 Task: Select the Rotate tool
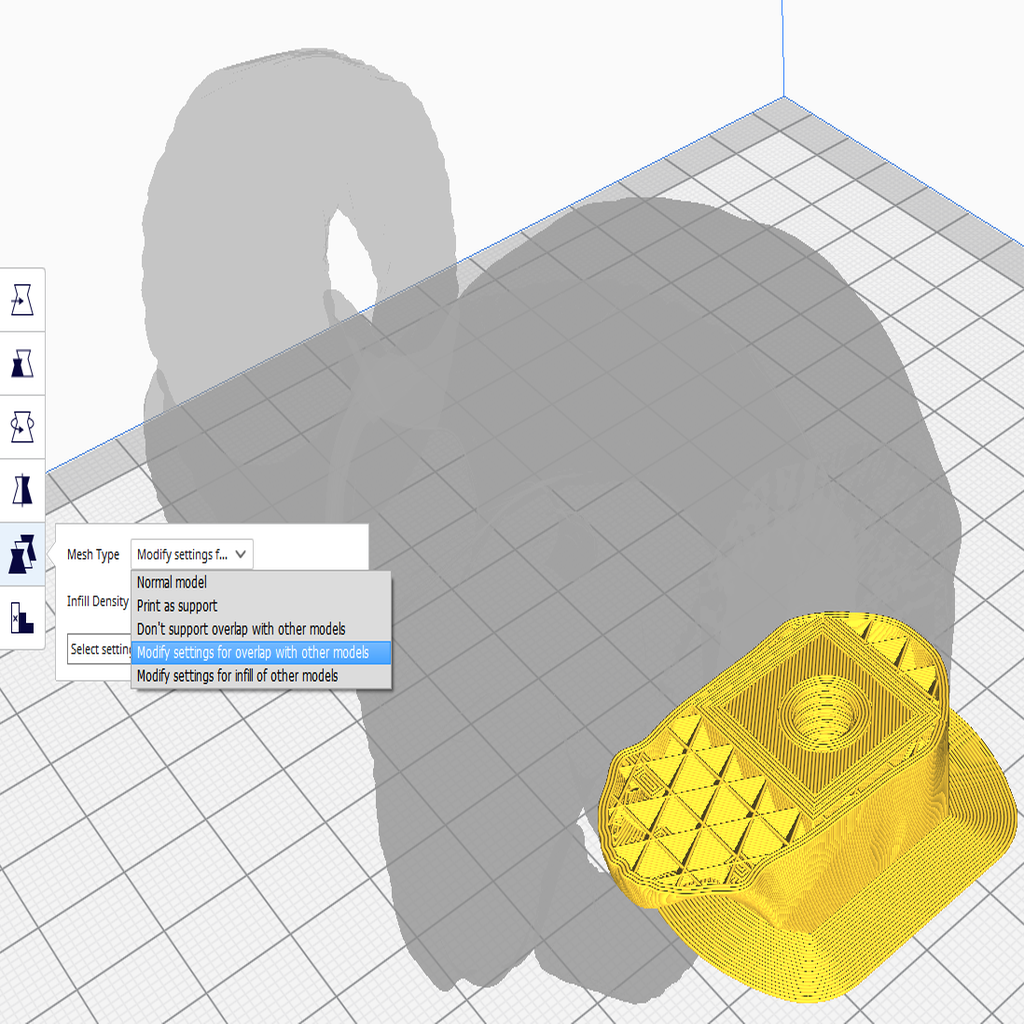[x=22, y=427]
